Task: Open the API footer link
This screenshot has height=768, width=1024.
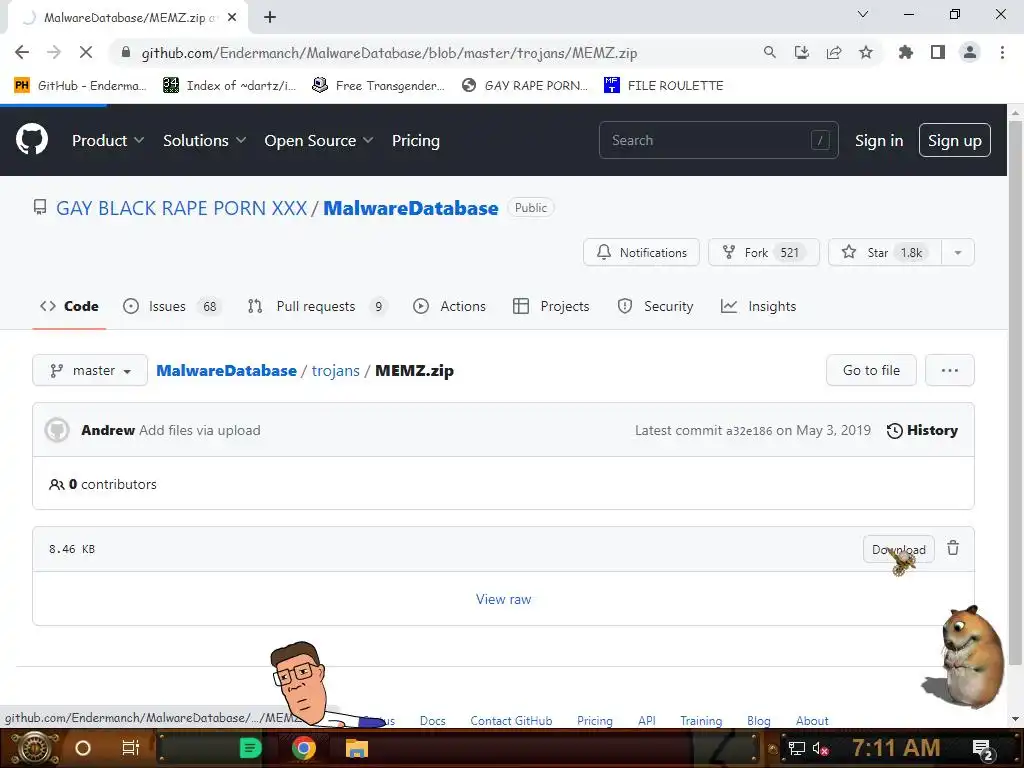Action: 647,720
